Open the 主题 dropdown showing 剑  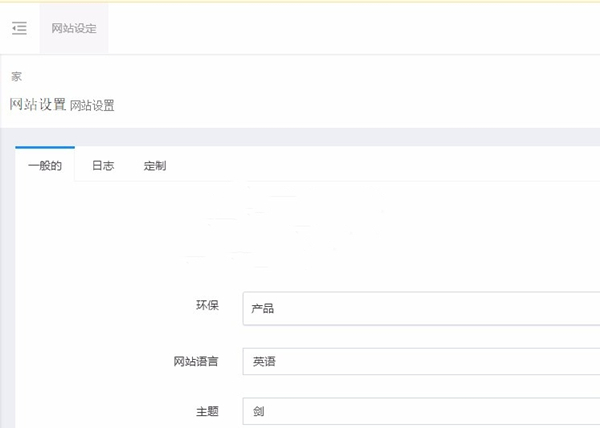pos(420,411)
